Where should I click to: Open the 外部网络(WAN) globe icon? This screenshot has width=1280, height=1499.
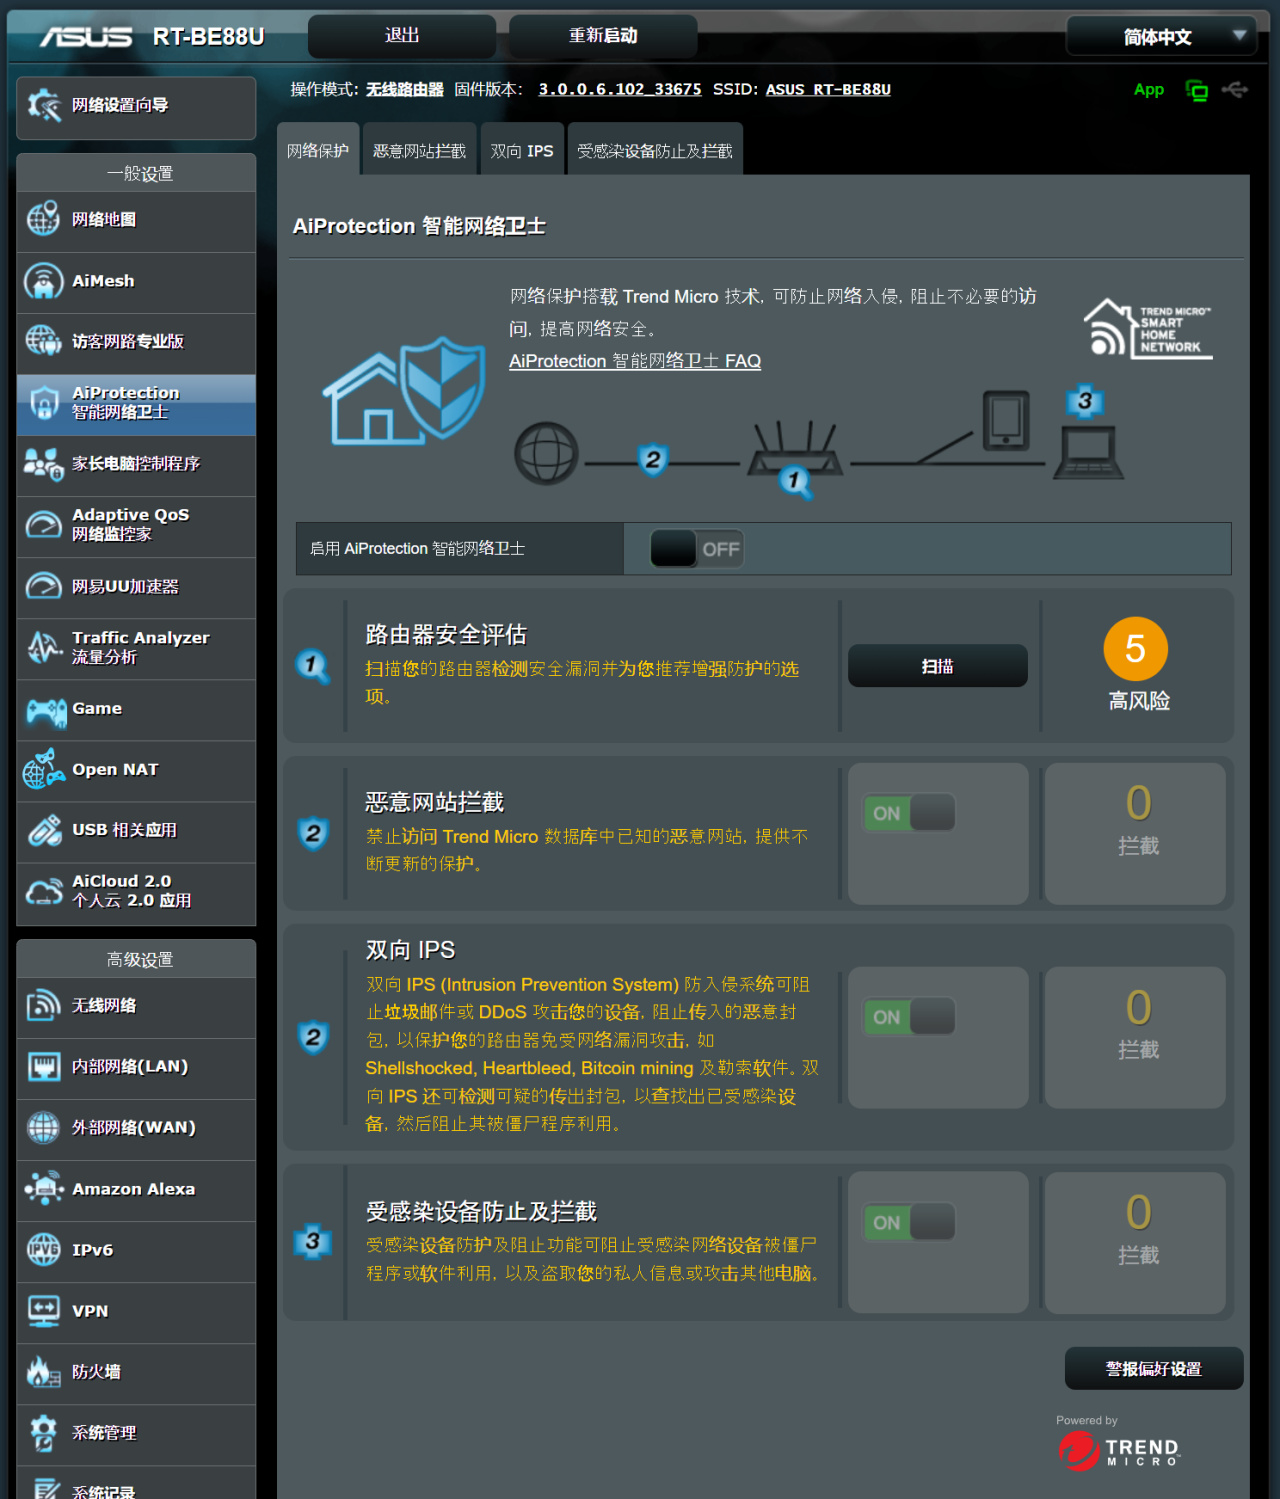click(x=43, y=1128)
